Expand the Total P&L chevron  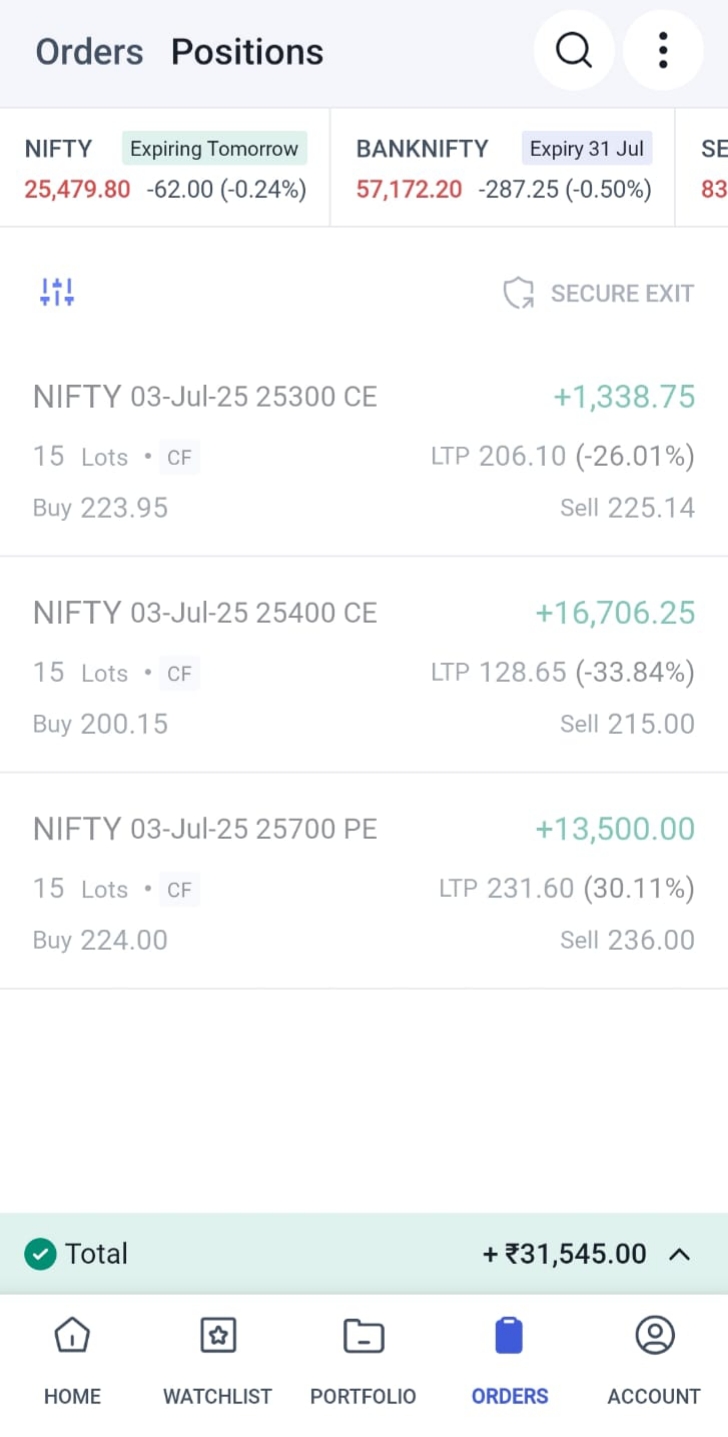pos(679,1254)
